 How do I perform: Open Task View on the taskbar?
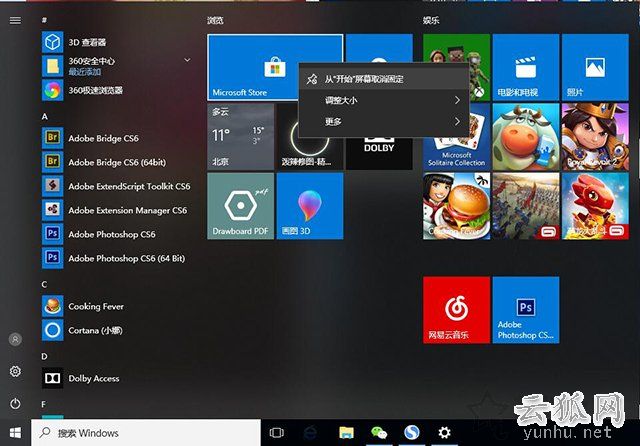277,433
